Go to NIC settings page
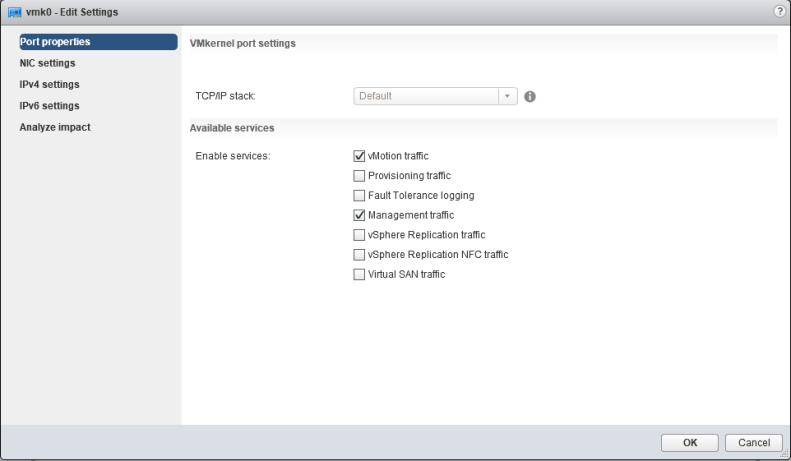The image size is (791, 461). click(x=48, y=63)
